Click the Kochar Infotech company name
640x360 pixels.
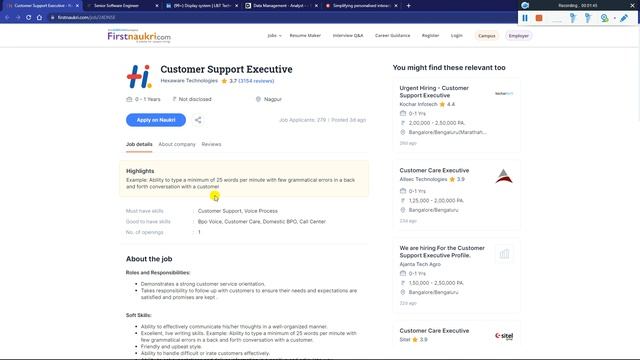pos(418,104)
